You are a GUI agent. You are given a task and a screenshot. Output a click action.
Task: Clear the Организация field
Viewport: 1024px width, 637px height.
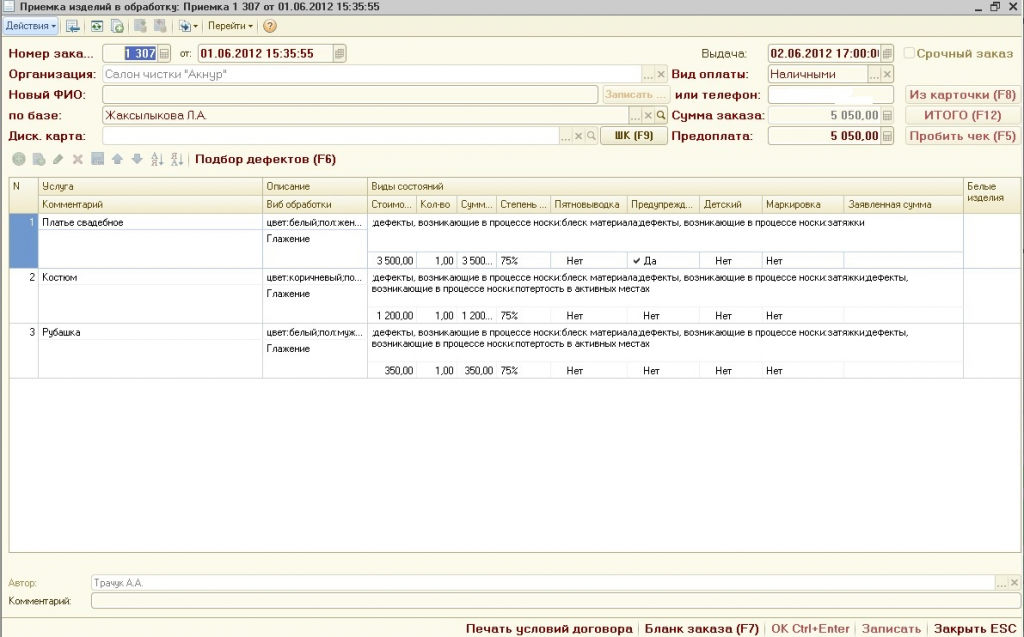661,74
